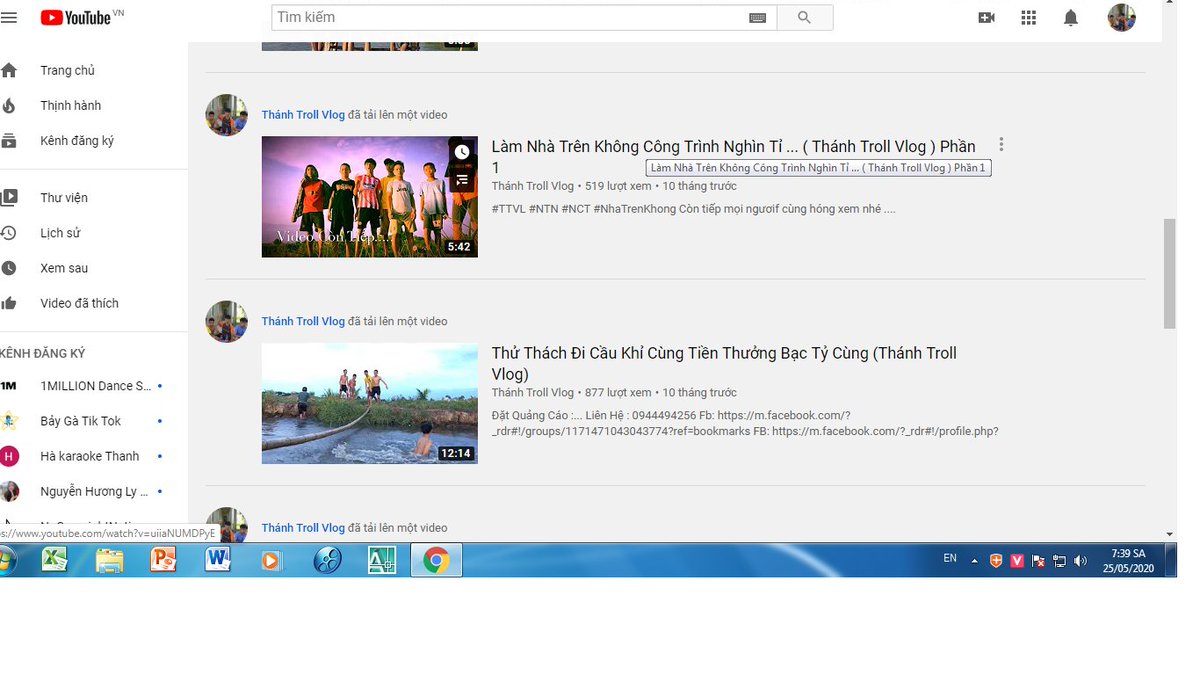Screen dimensions: 1200x675
Task: Play the 12:14 video thumbnail
Action: tap(369, 403)
